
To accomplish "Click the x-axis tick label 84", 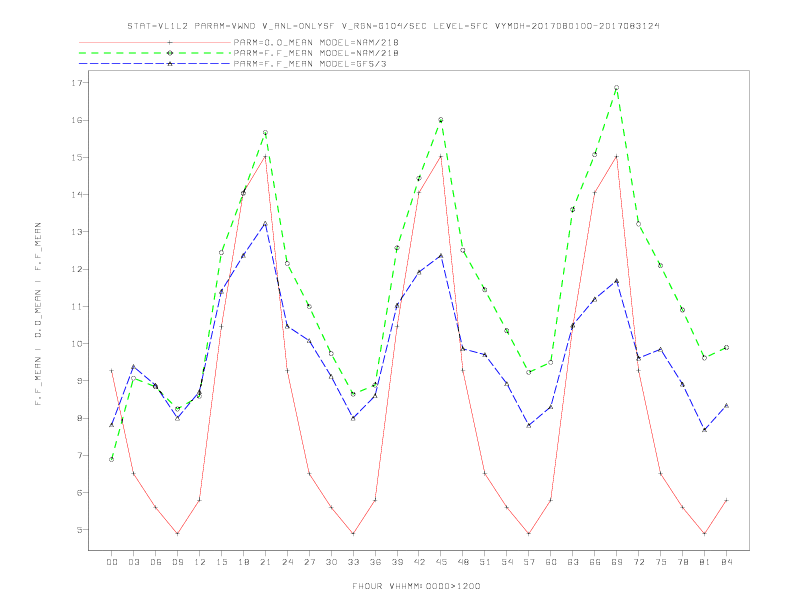I will coord(726,562).
